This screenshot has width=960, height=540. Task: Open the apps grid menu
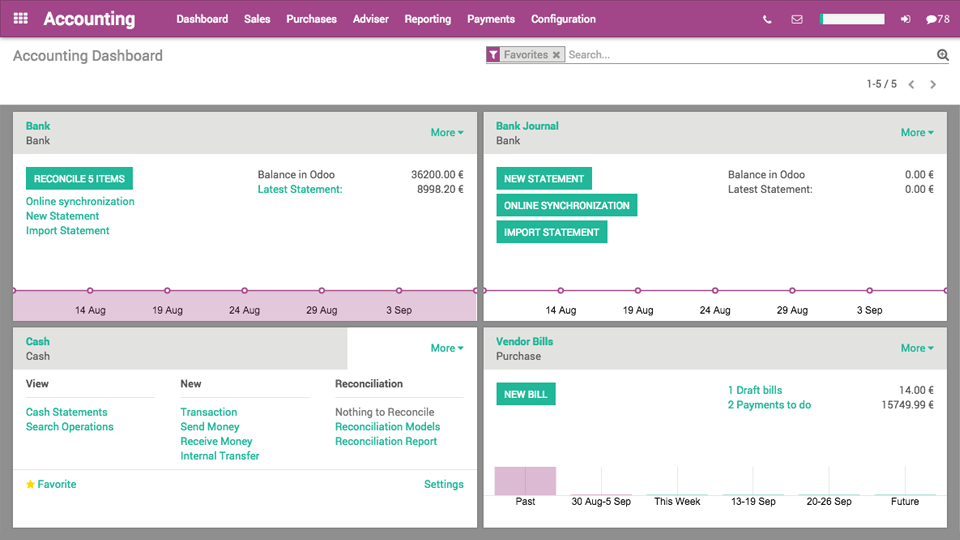[x=20, y=19]
